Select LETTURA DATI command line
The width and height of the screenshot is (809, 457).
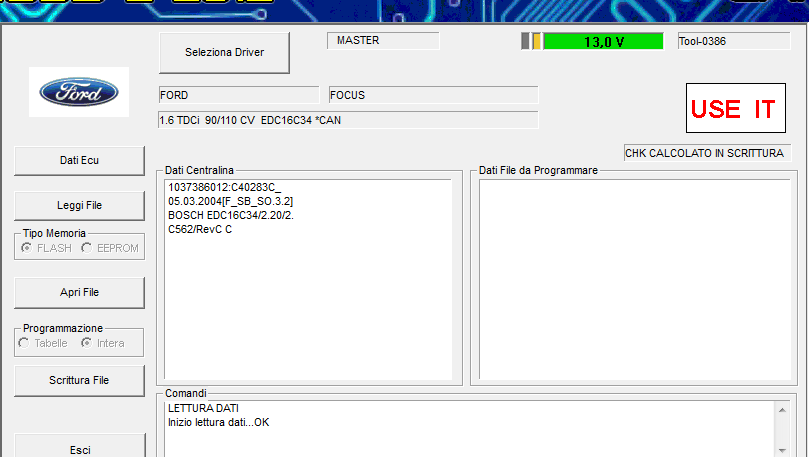click(203, 408)
